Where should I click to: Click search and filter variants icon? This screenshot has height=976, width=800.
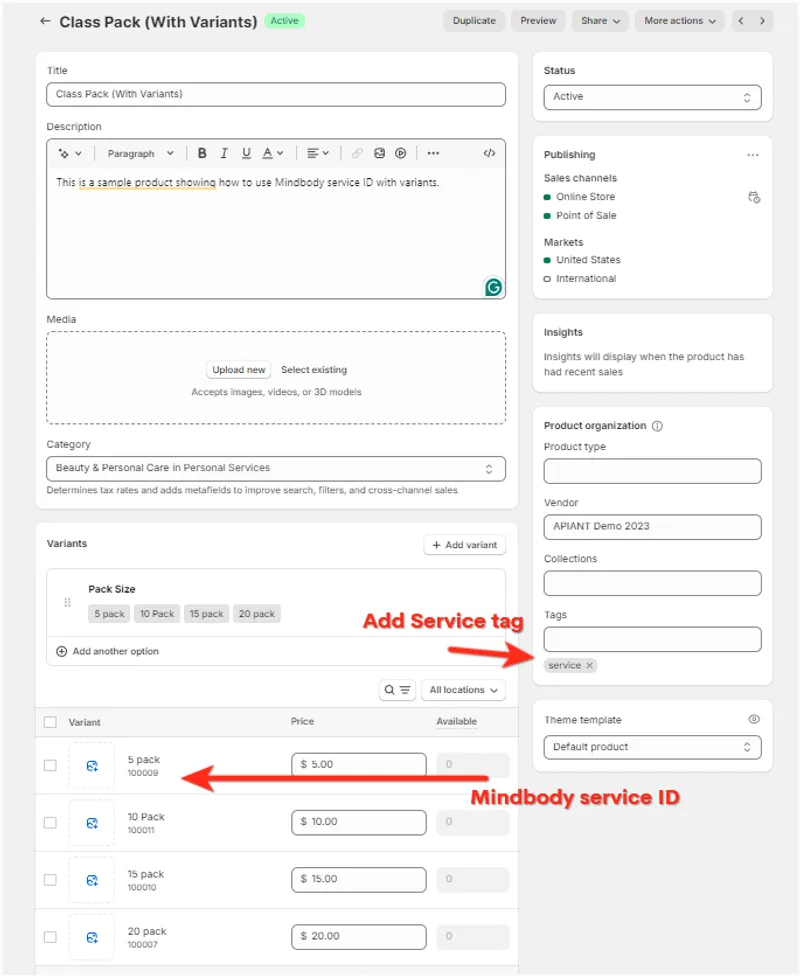[397, 690]
